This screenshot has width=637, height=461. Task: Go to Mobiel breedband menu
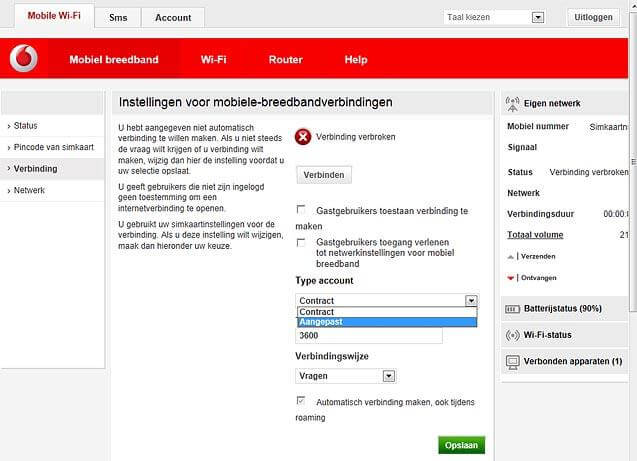point(114,60)
